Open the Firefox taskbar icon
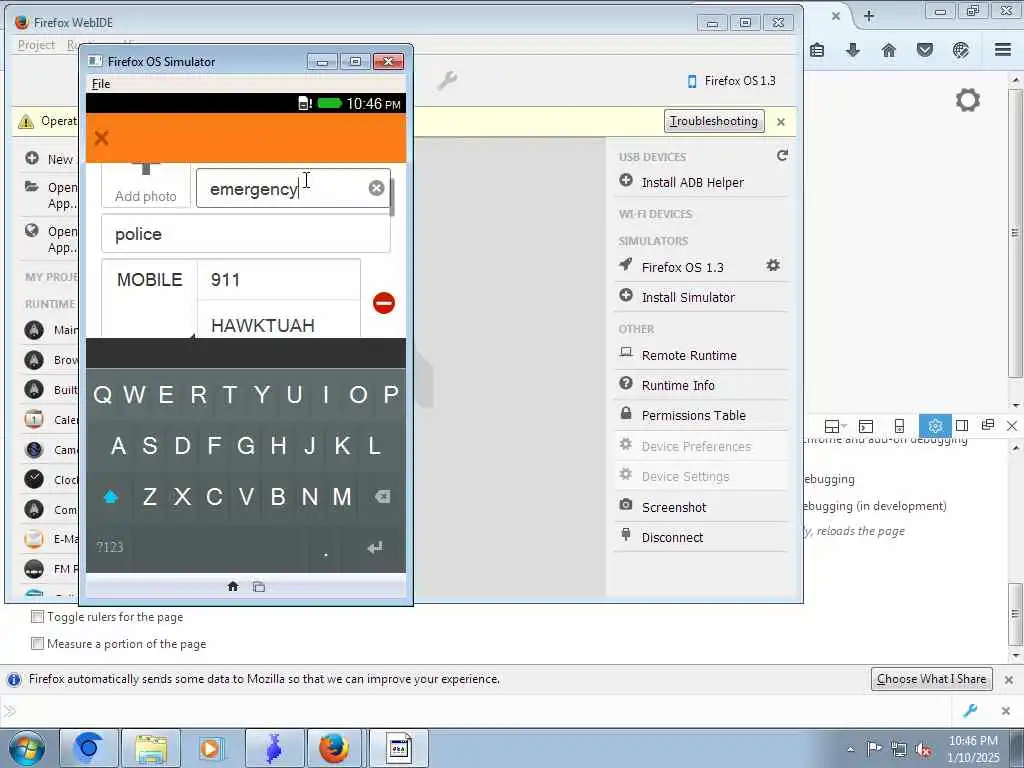Screen dimensions: 1024x768 click(334, 748)
